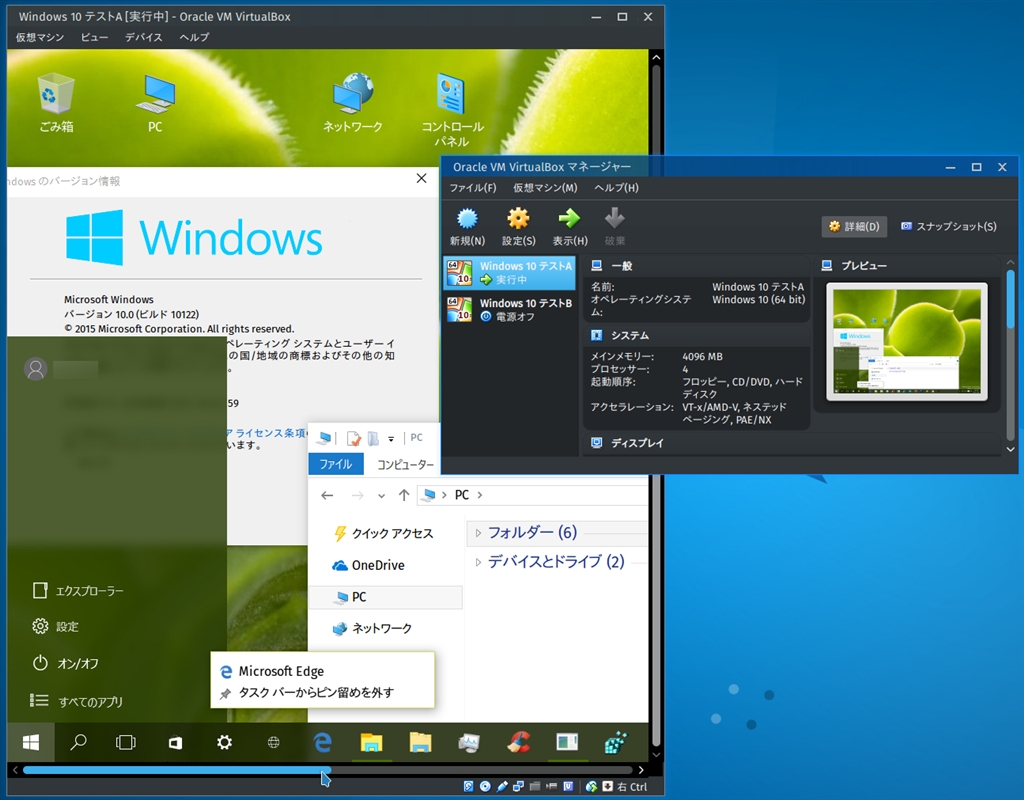Screen dimensions: 1024x800
Task: Click the CCleaner icon on guest taskbar
Action: tap(519, 742)
